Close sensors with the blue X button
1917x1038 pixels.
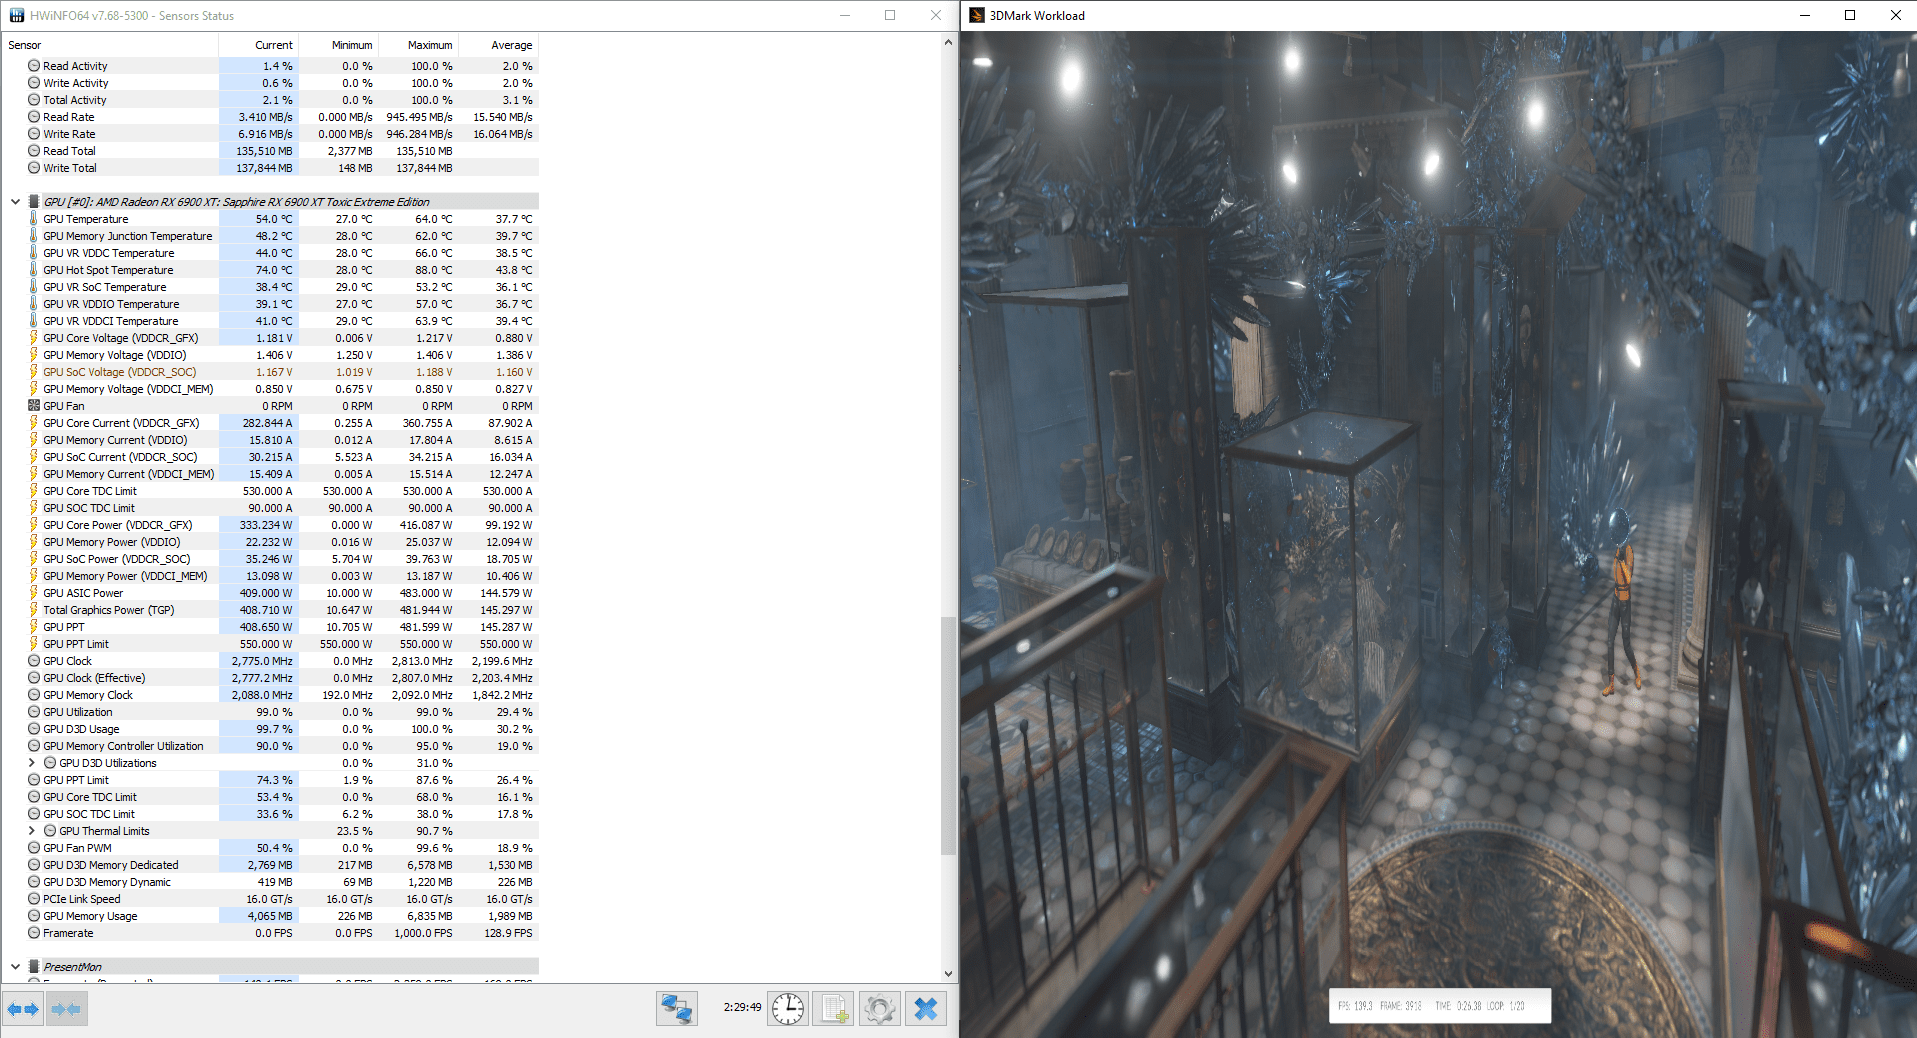tap(926, 1009)
